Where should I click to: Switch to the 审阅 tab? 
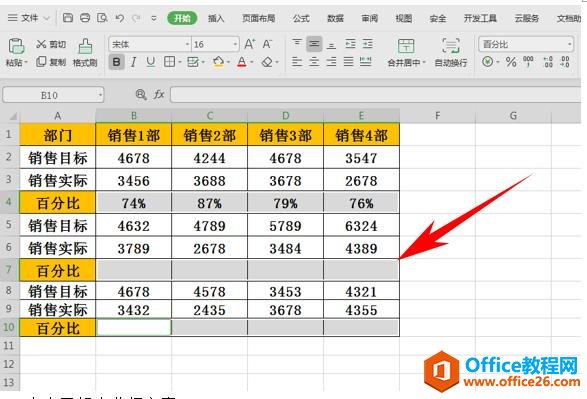(369, 18)
